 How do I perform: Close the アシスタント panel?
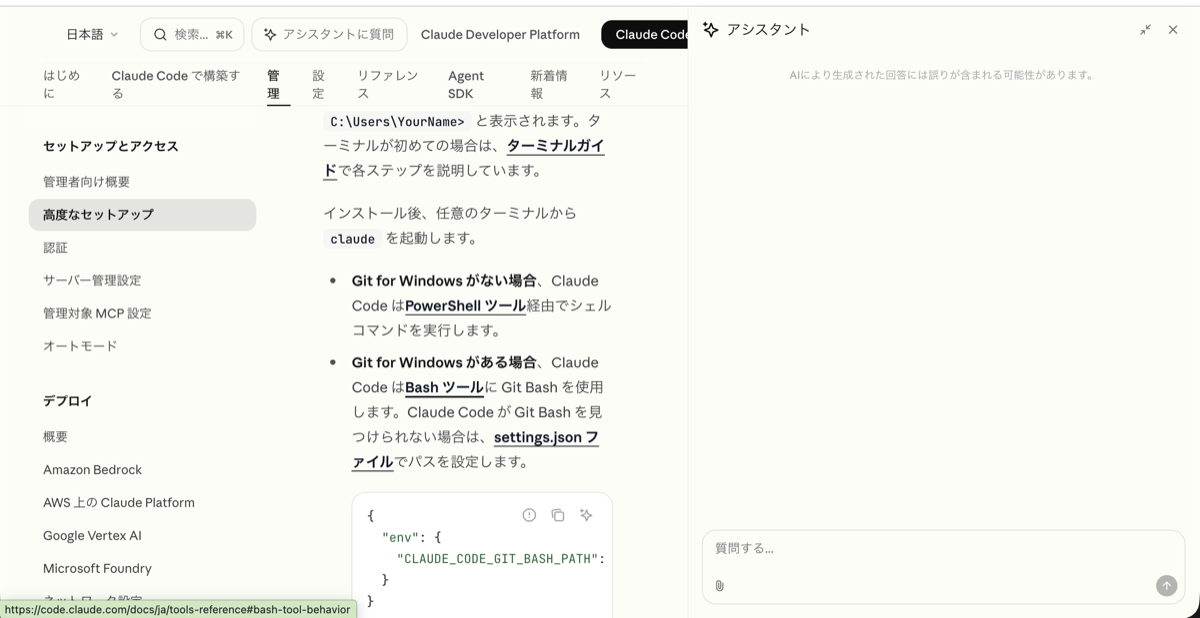pos(1173,30)
